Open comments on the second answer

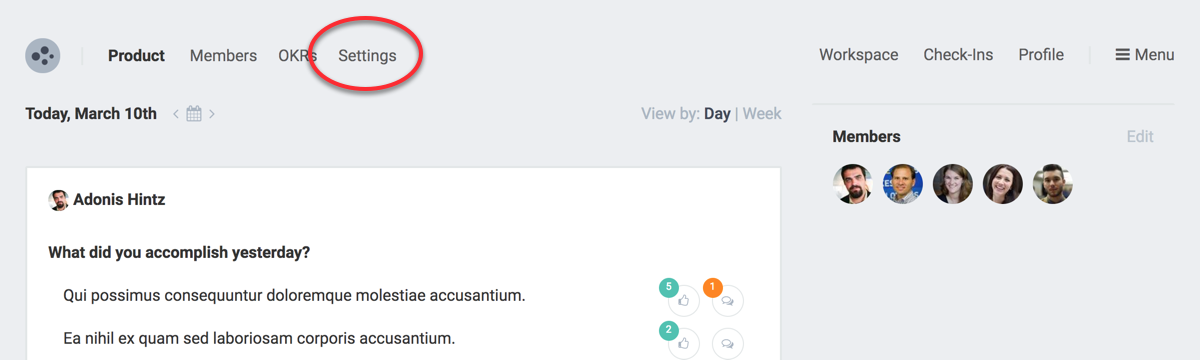(728, 343)
